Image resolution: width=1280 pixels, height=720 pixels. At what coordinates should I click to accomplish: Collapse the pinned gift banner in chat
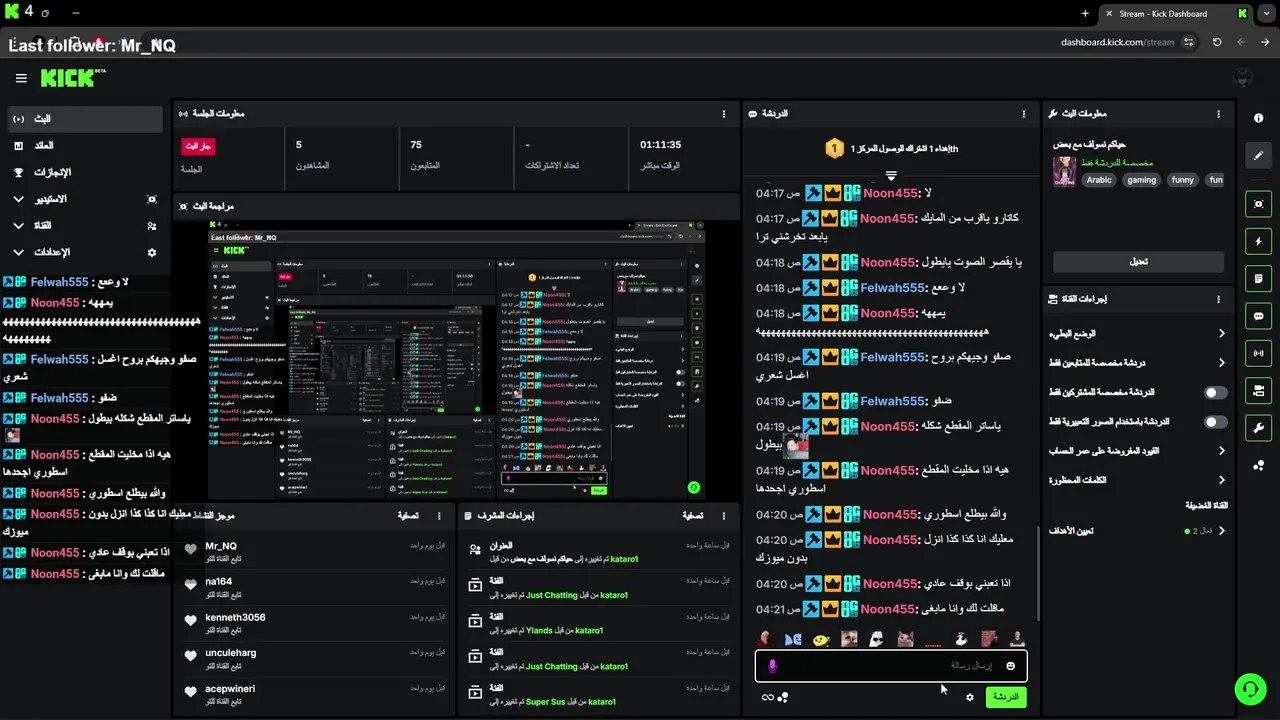coord(891,175)
